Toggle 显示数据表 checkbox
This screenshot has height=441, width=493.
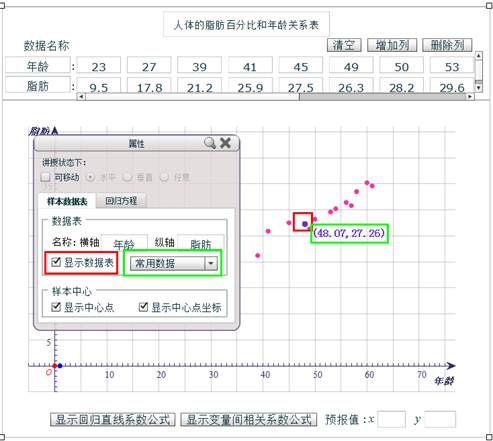(56, 262)
